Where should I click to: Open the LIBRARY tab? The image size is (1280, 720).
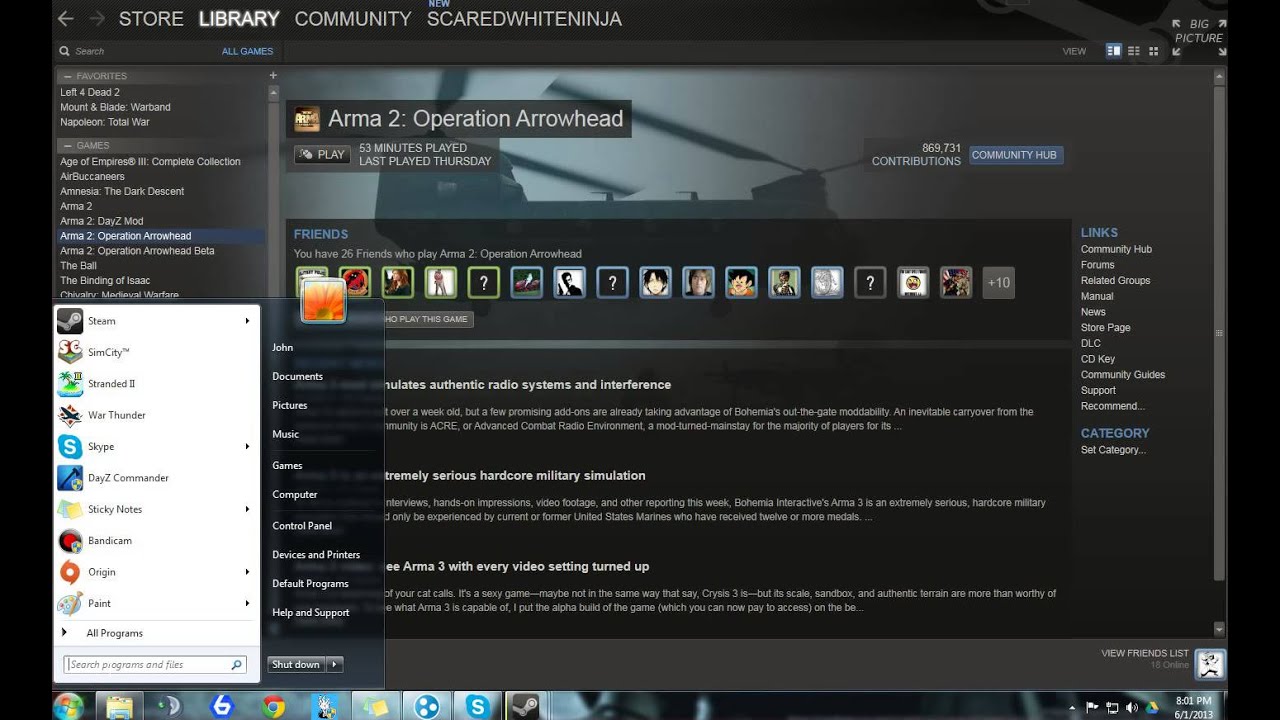239,19
